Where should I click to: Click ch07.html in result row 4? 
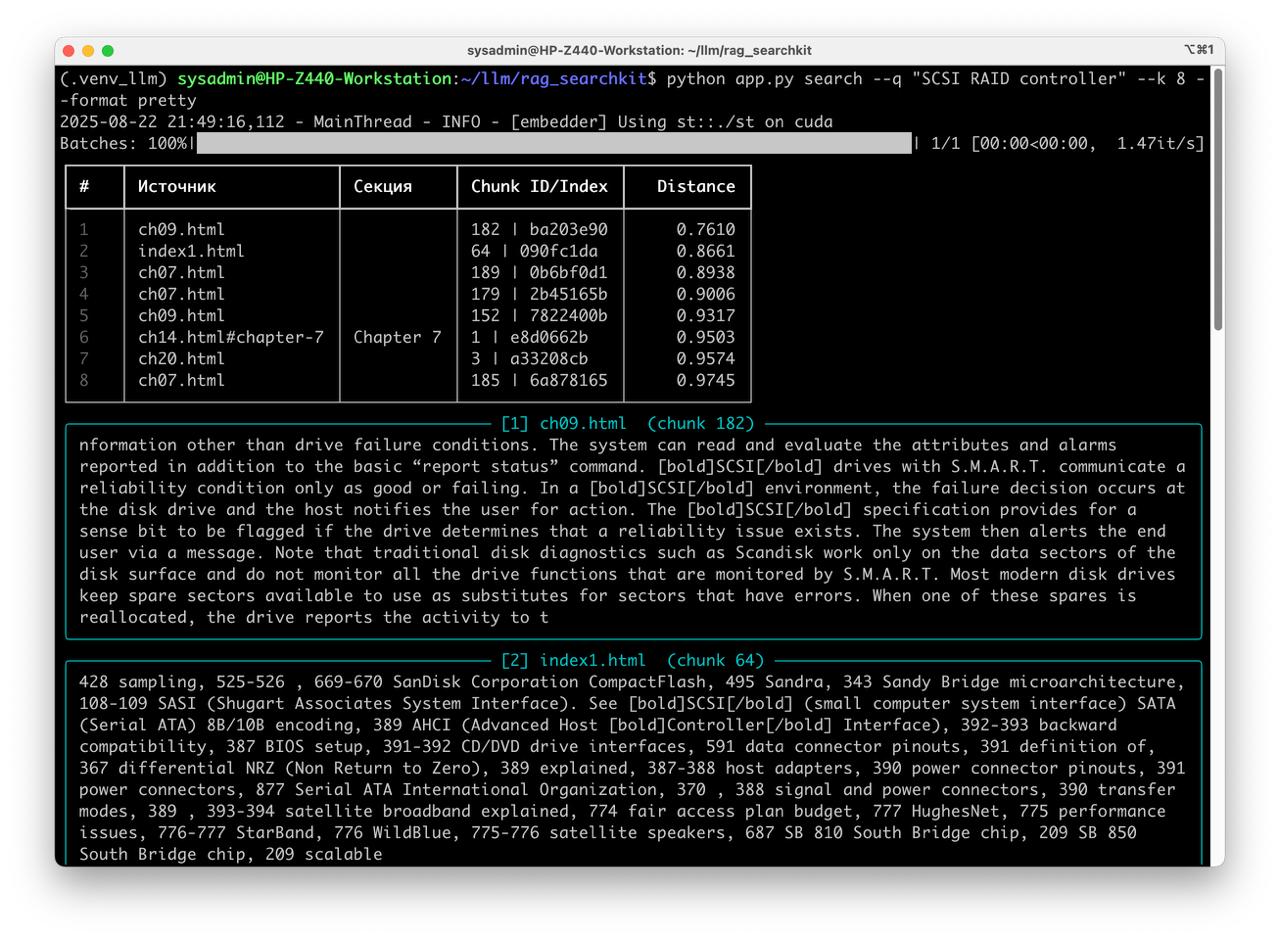point(181,294)
